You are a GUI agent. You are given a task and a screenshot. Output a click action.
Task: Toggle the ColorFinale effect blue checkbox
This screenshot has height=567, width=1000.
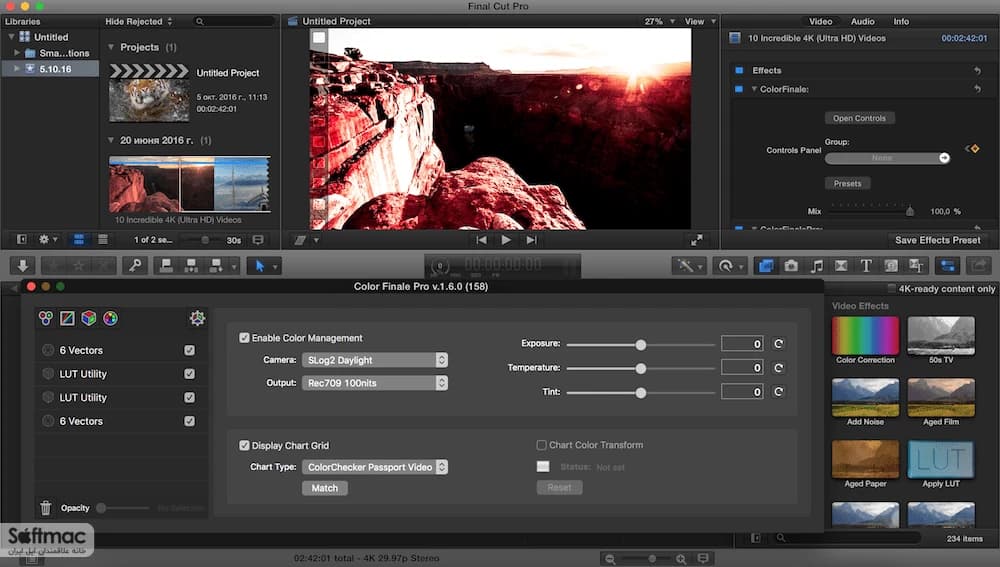[739, 89]
